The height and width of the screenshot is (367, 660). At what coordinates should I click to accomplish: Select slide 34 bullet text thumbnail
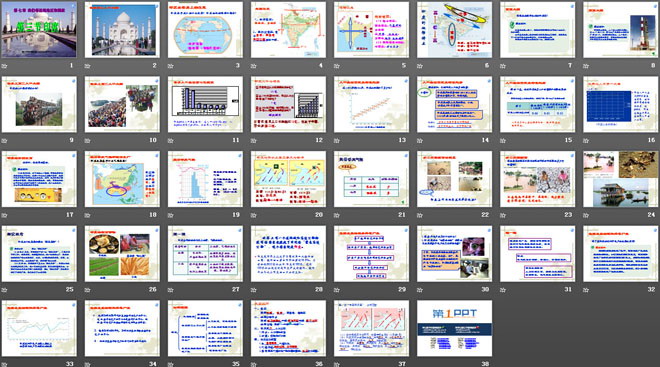point(122,328)
